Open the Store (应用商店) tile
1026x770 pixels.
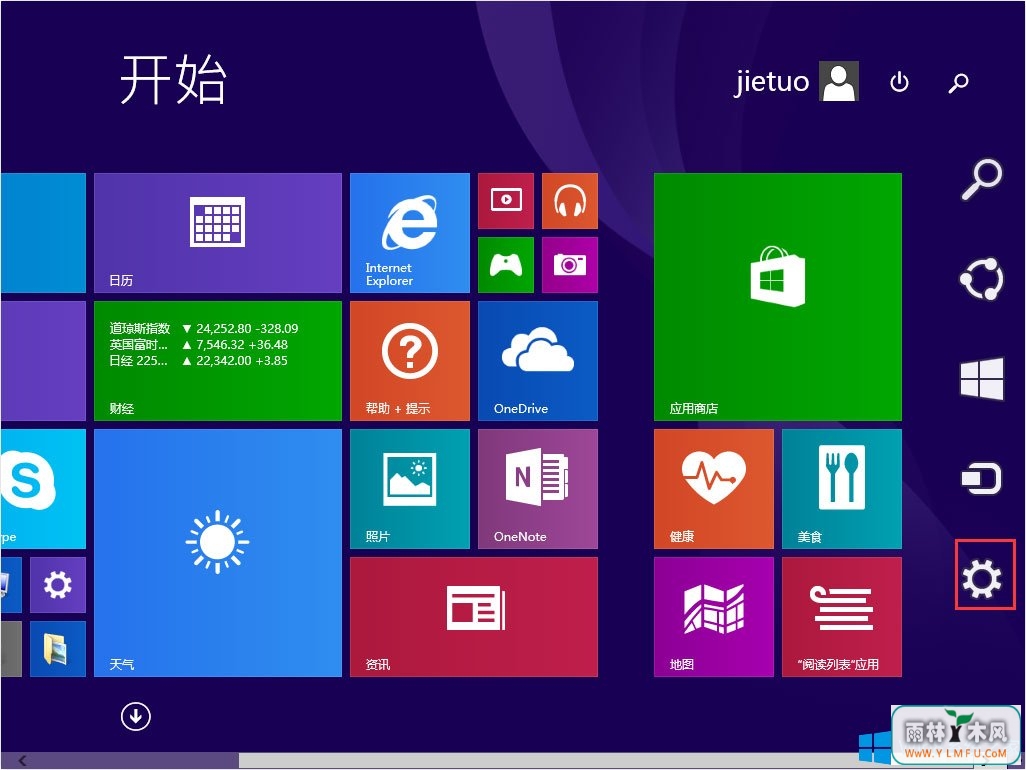click(x=777, y=296)
